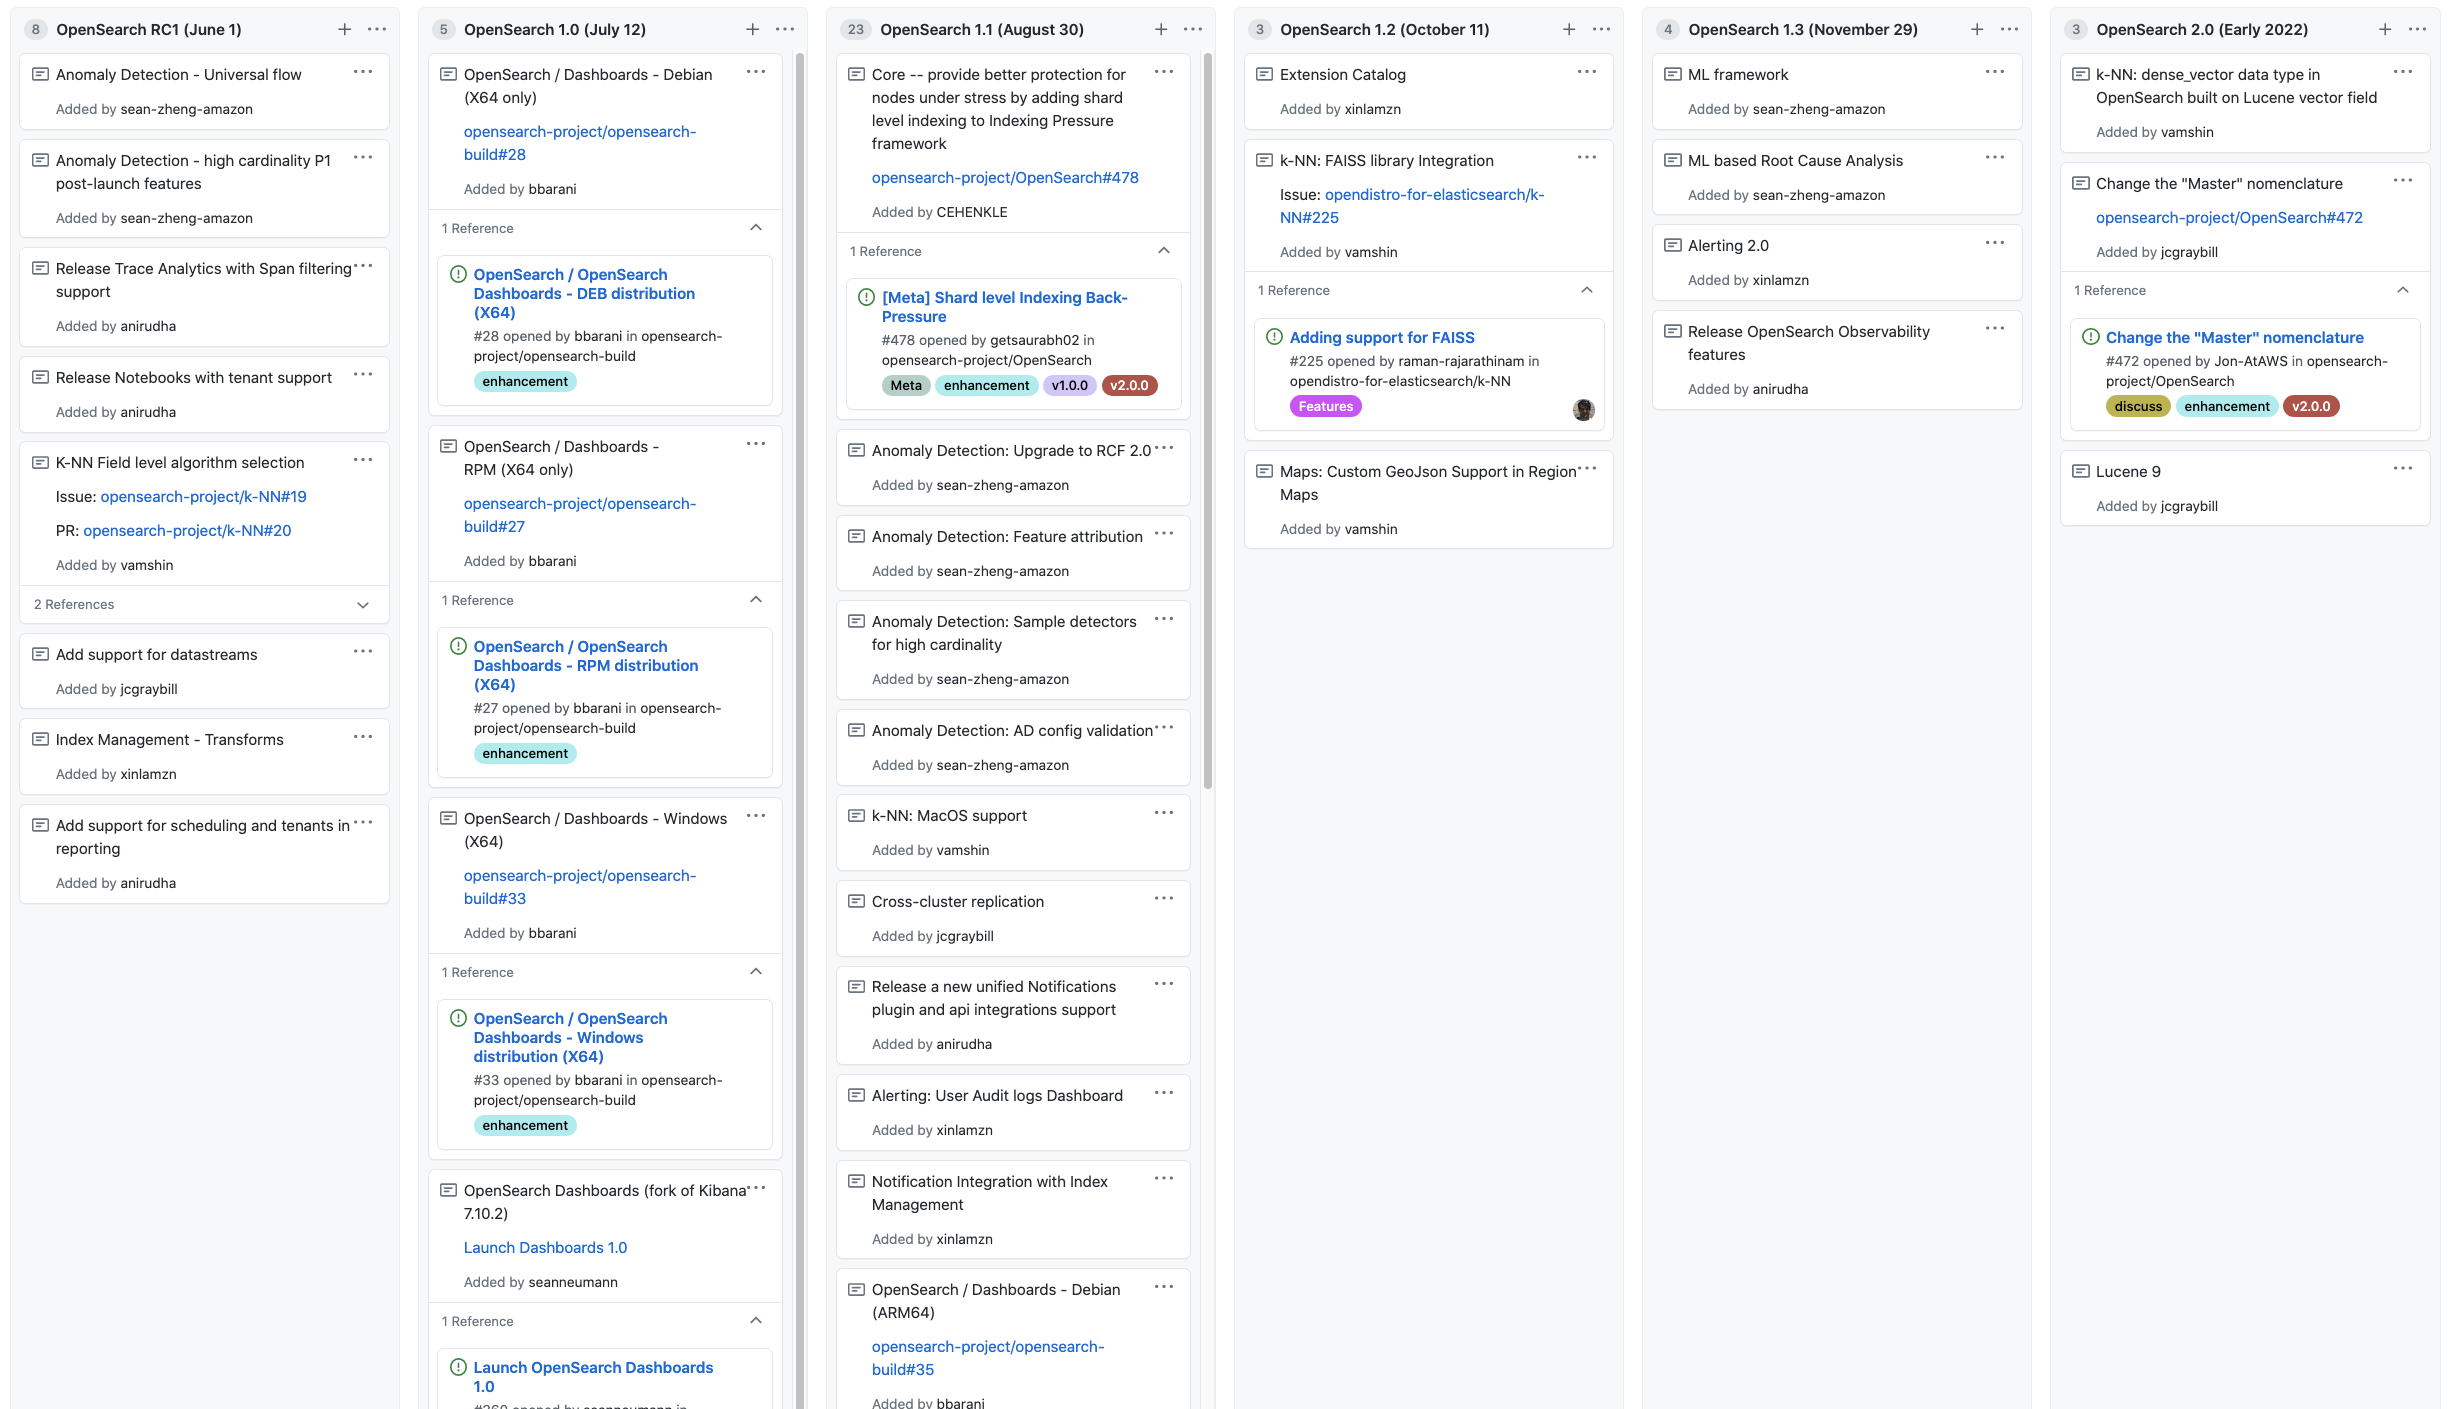Open menu for k-NN: MacOS support card
The image size is (2448, 1409).
click(1164, 813)
